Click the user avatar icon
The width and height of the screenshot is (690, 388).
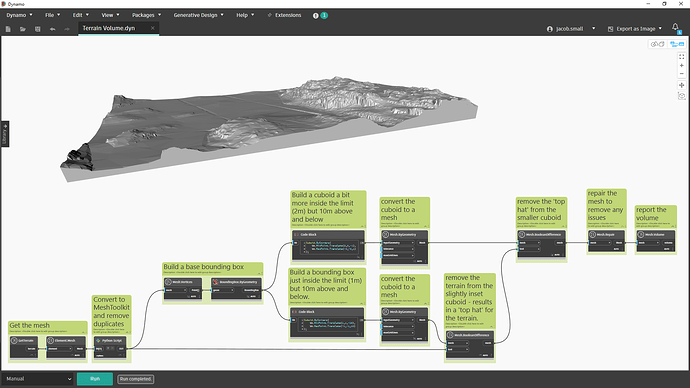pos(550,29)
